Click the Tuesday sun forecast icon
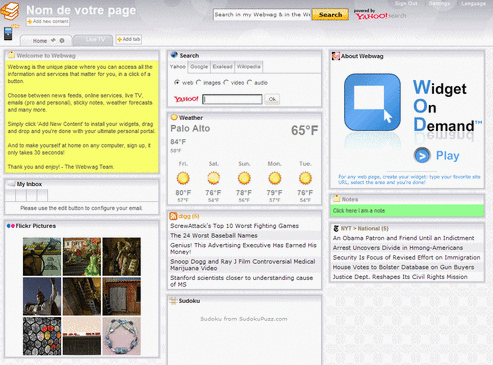The width and height of the screenshot is (493, 365). [x=305, y=178]
